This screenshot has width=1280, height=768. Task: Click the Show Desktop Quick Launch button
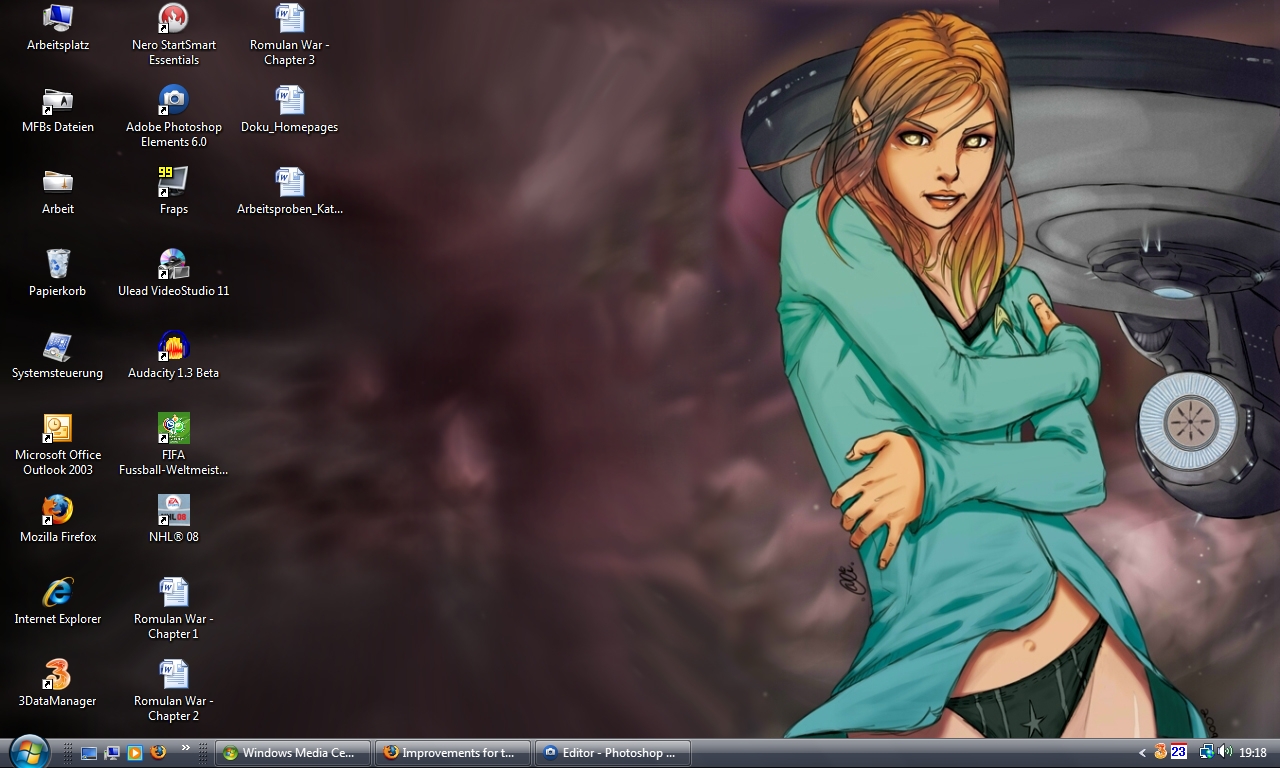(x=89, y=753)
